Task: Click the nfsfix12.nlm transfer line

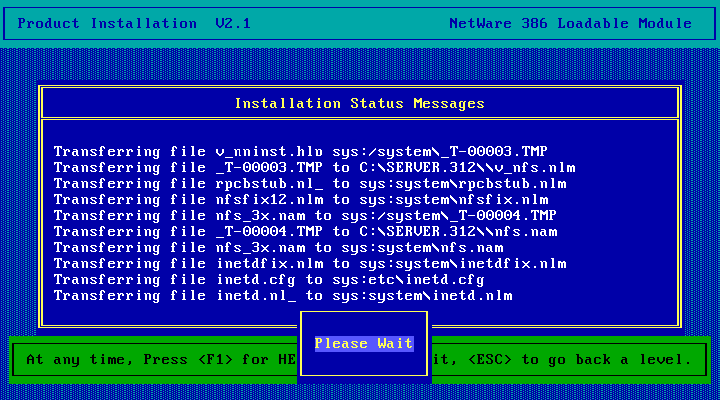Action: (301, 200)
